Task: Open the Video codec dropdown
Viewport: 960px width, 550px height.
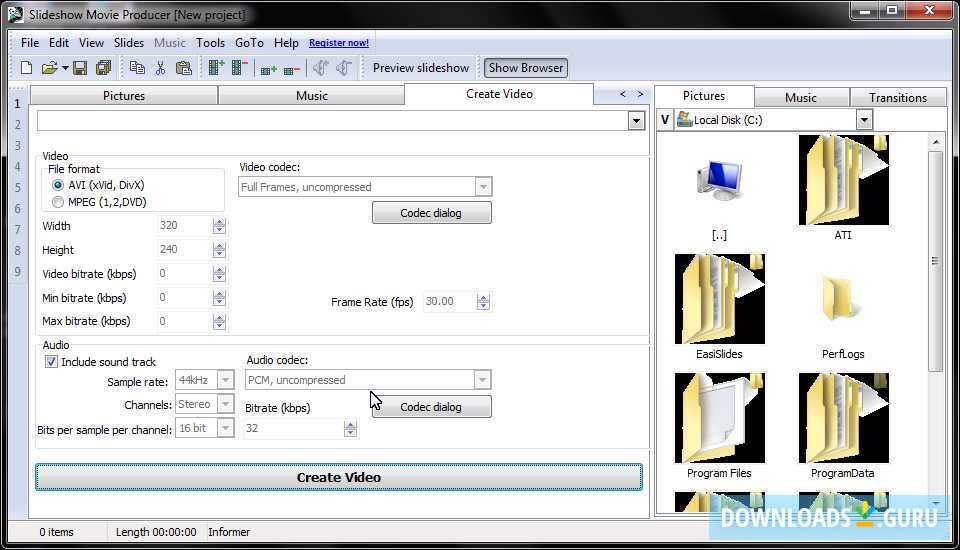Action: pos(483,187)
